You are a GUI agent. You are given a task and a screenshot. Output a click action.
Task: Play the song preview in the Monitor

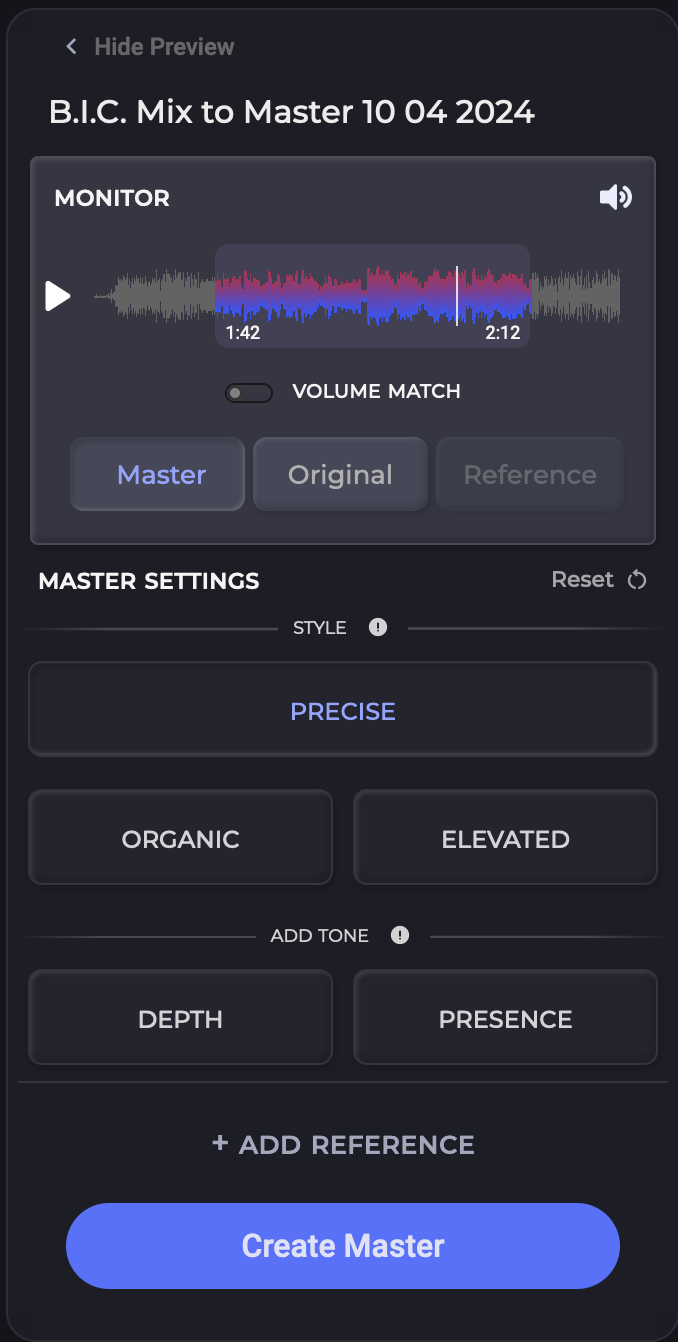click(57, 296)
